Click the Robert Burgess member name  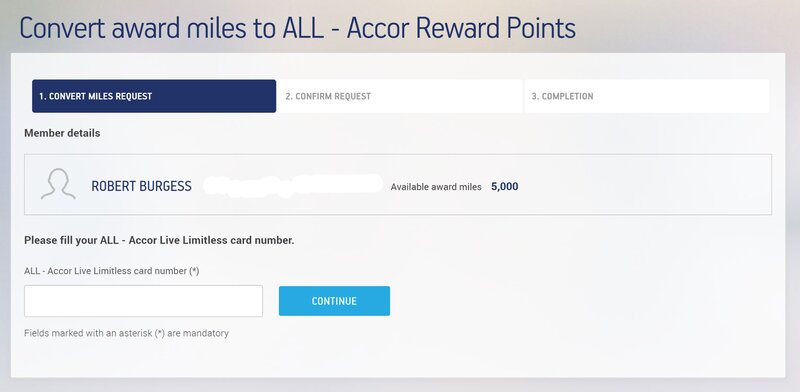[x=141, y=186]
